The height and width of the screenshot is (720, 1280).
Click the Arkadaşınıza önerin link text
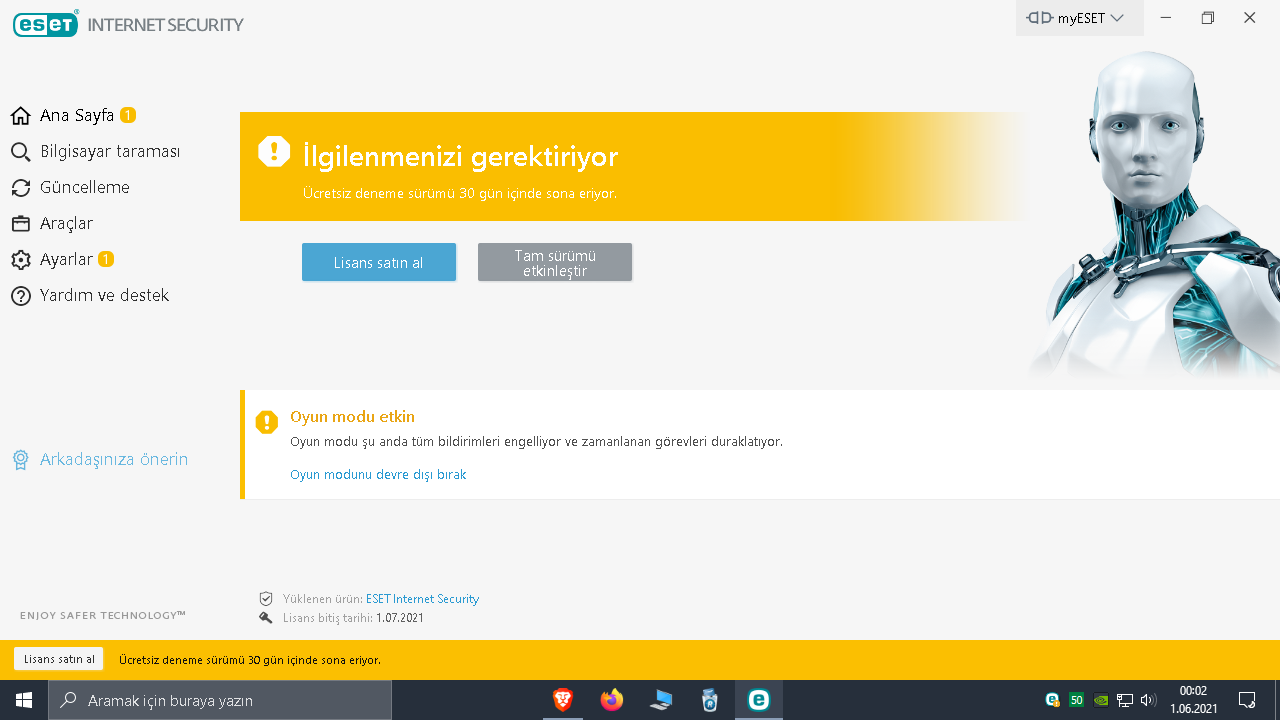(114, 460)
